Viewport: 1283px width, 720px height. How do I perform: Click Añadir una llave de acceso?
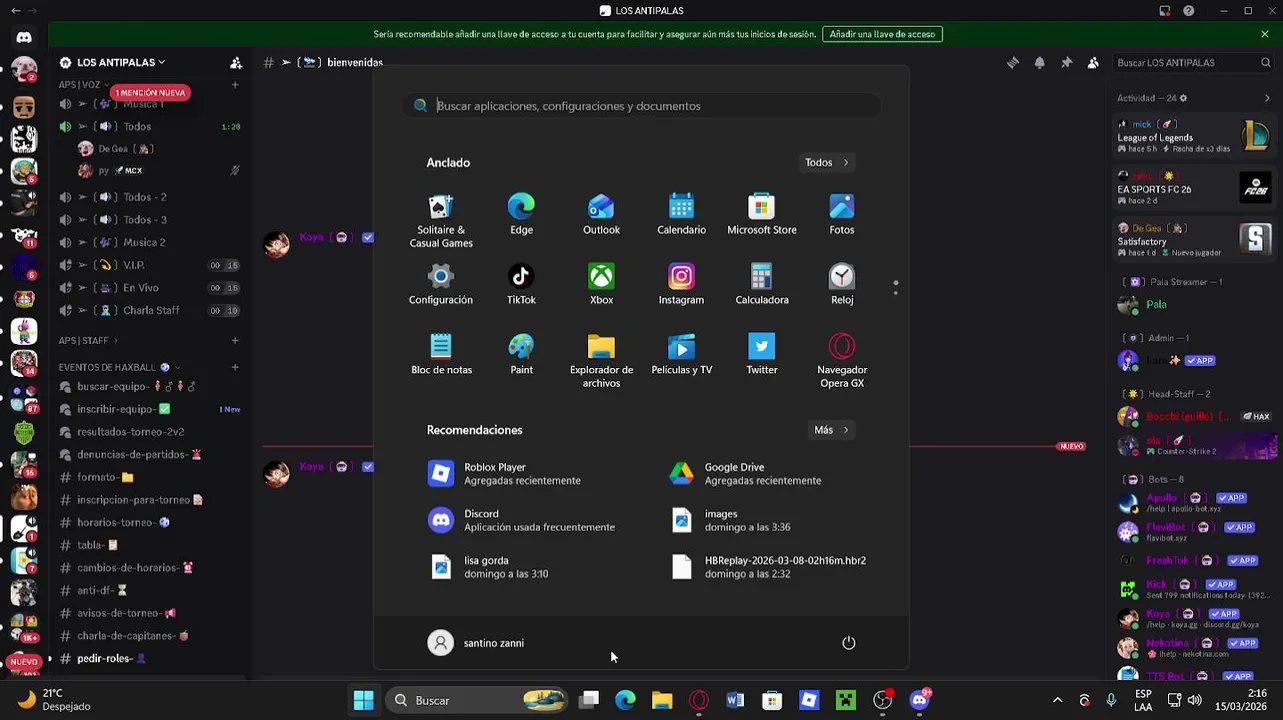882,34
